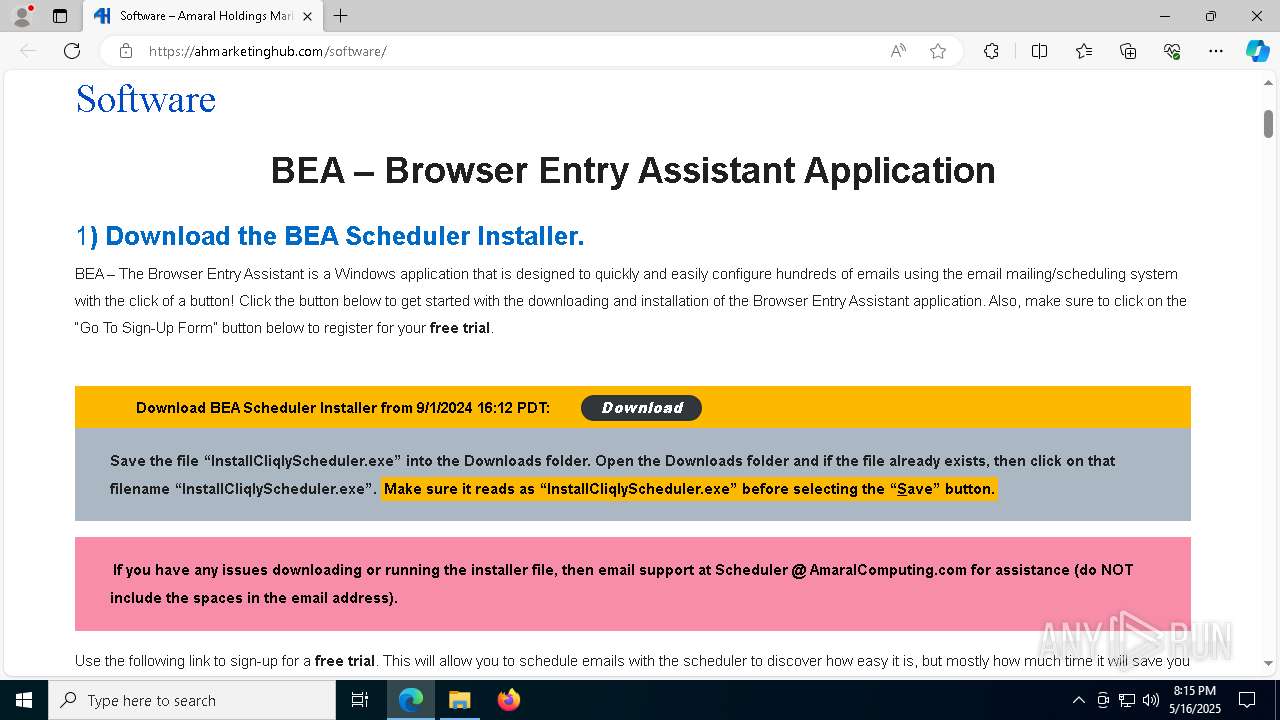Open the Favorites list icon
Viewport: 1280px width, 720px height.
1084,51
